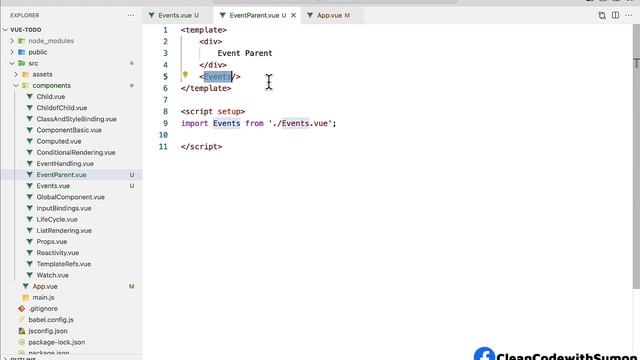640x360 pixels.
Task: Open Props.vue file
Action: tap(52, 242)
